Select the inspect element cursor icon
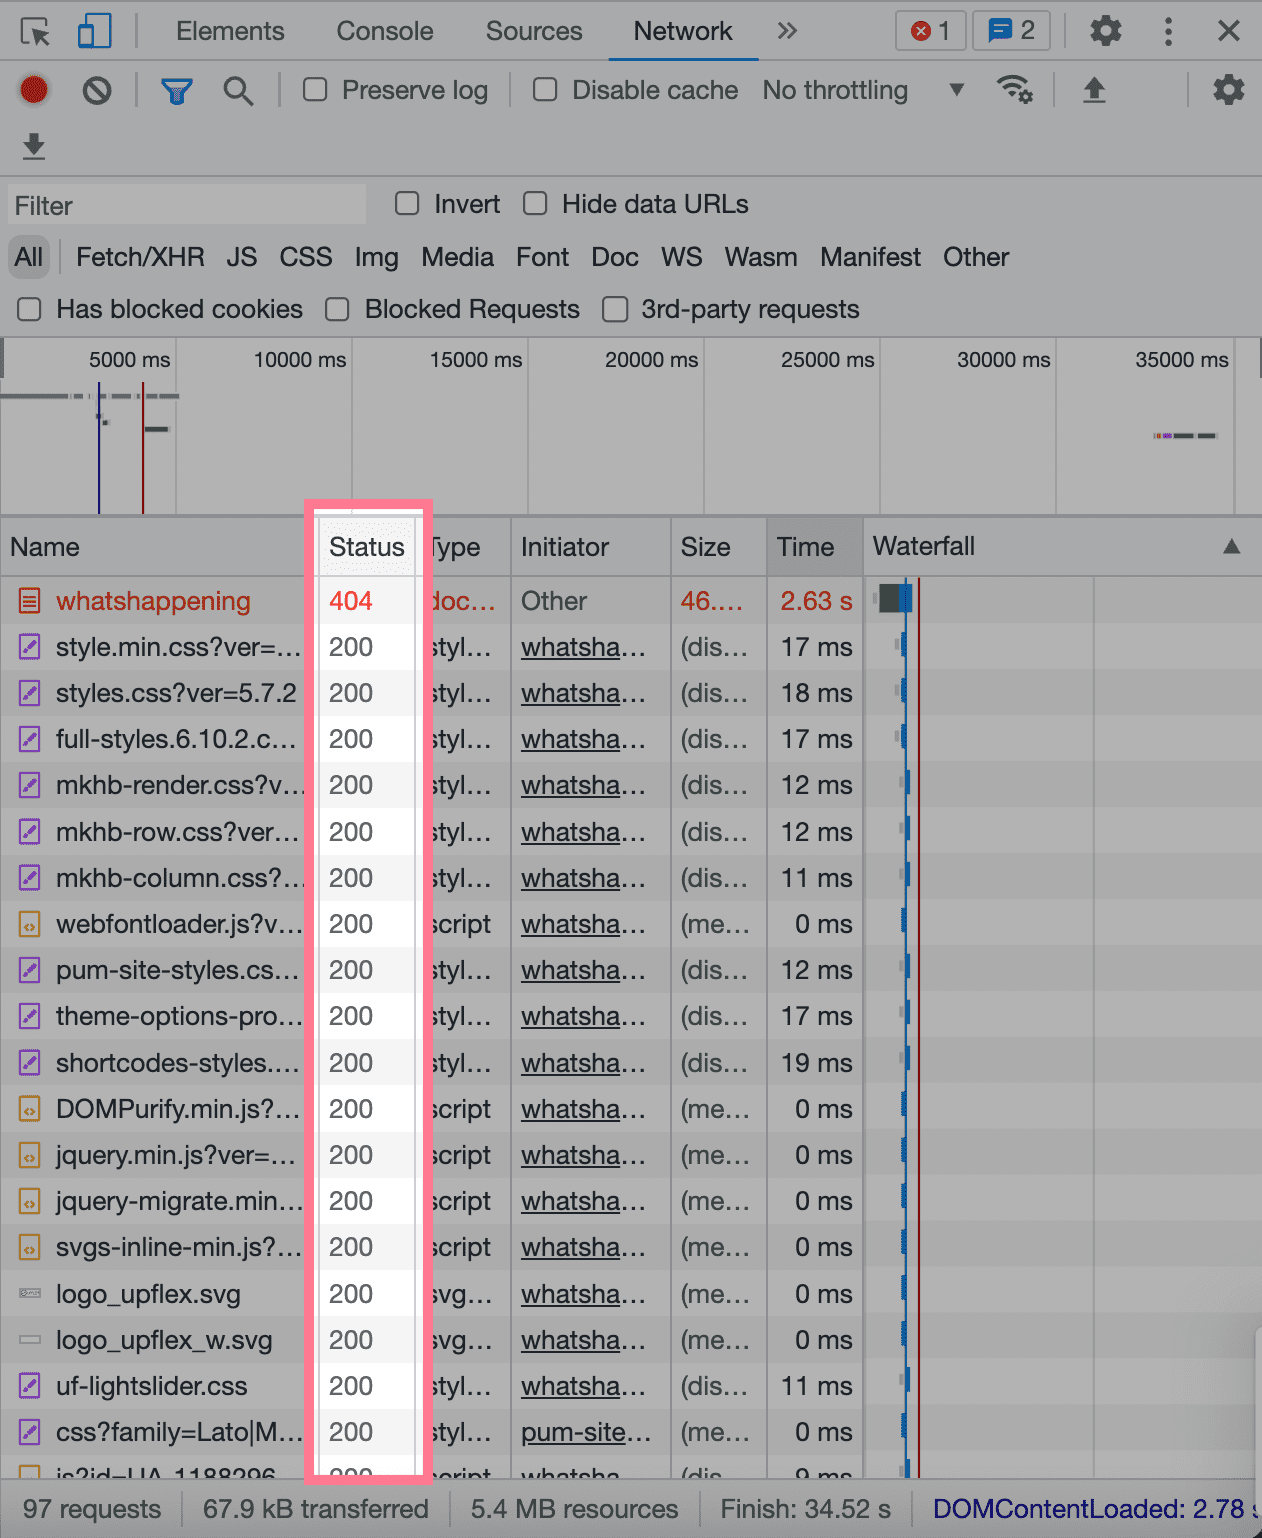This screenshot has height=1538, width=1262. (35, 32)
